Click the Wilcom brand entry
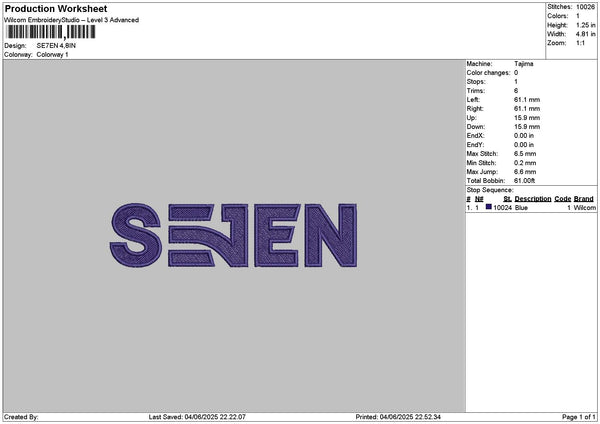Viewport: 600px width, 424px height. [x=585, y=208]
